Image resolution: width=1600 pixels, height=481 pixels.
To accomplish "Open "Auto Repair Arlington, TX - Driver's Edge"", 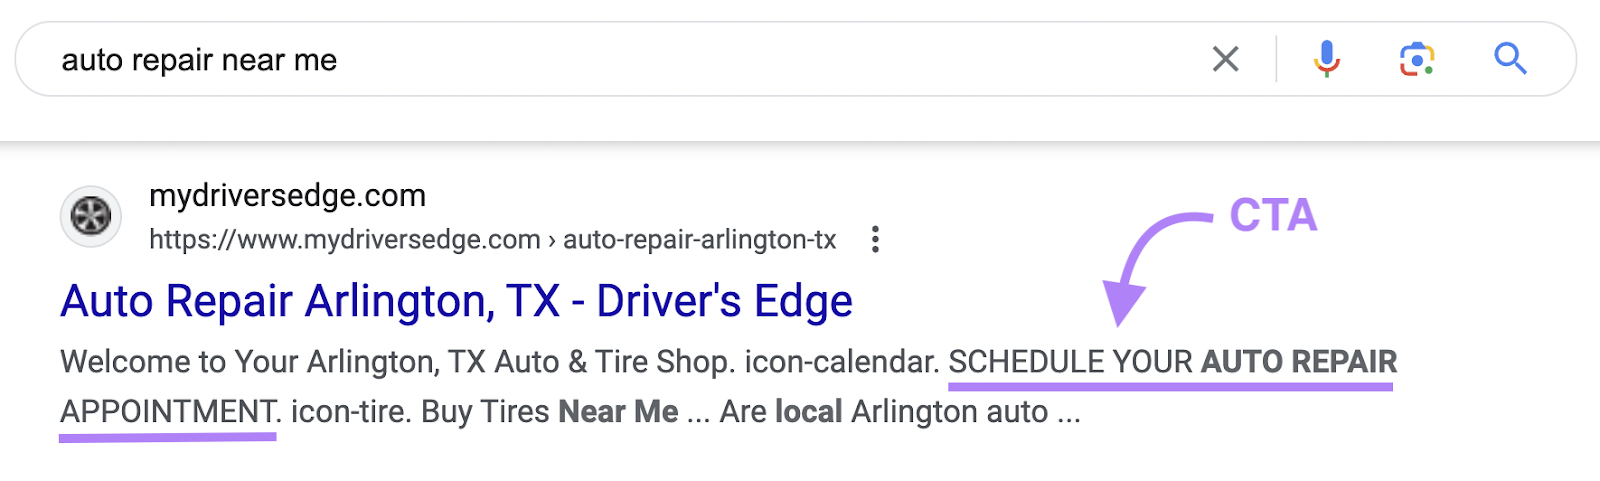I will 456,301.
